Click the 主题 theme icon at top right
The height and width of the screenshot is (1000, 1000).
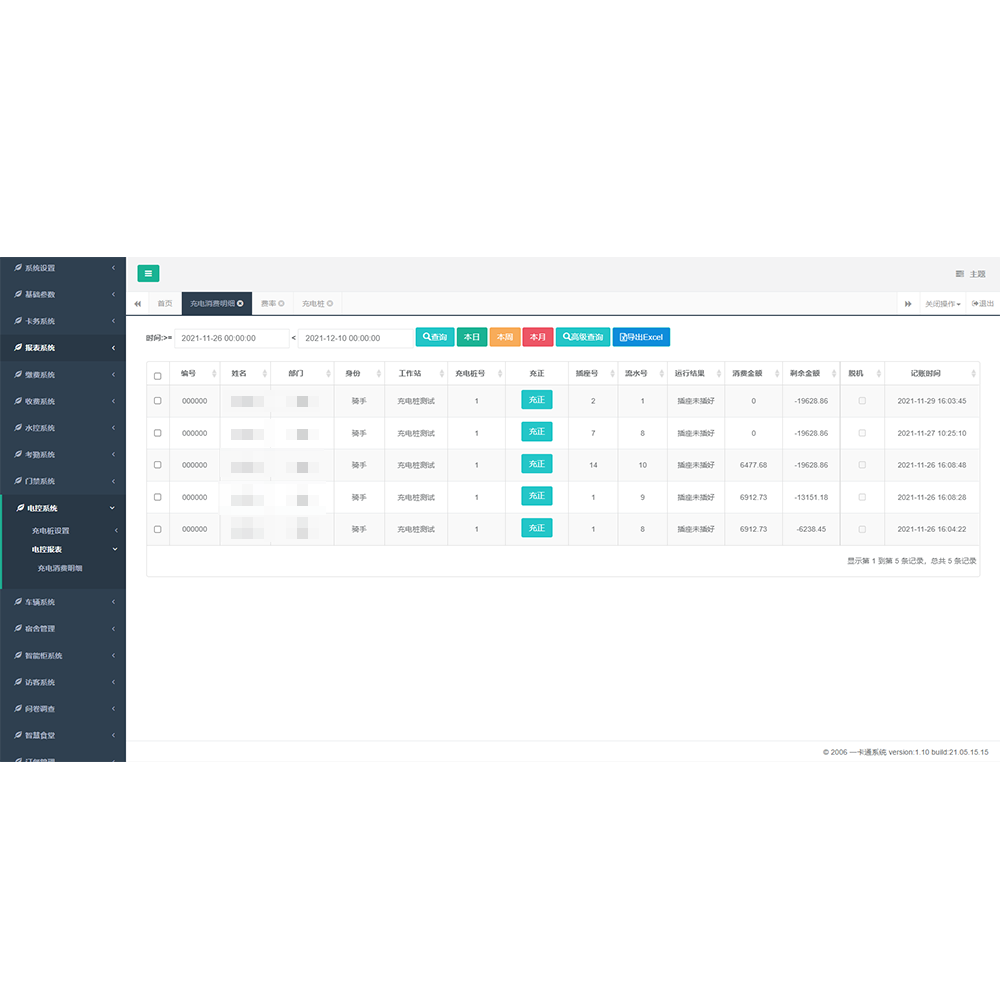click(960, 273)
